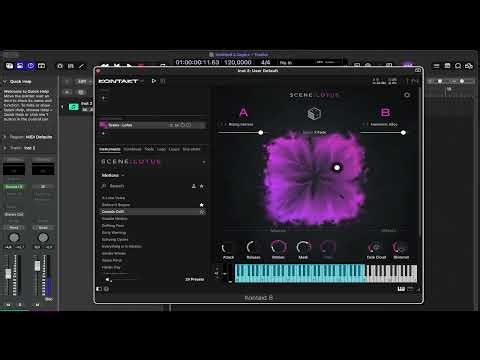Click the Release knob
480x360 pixels.
click(253, 247)
